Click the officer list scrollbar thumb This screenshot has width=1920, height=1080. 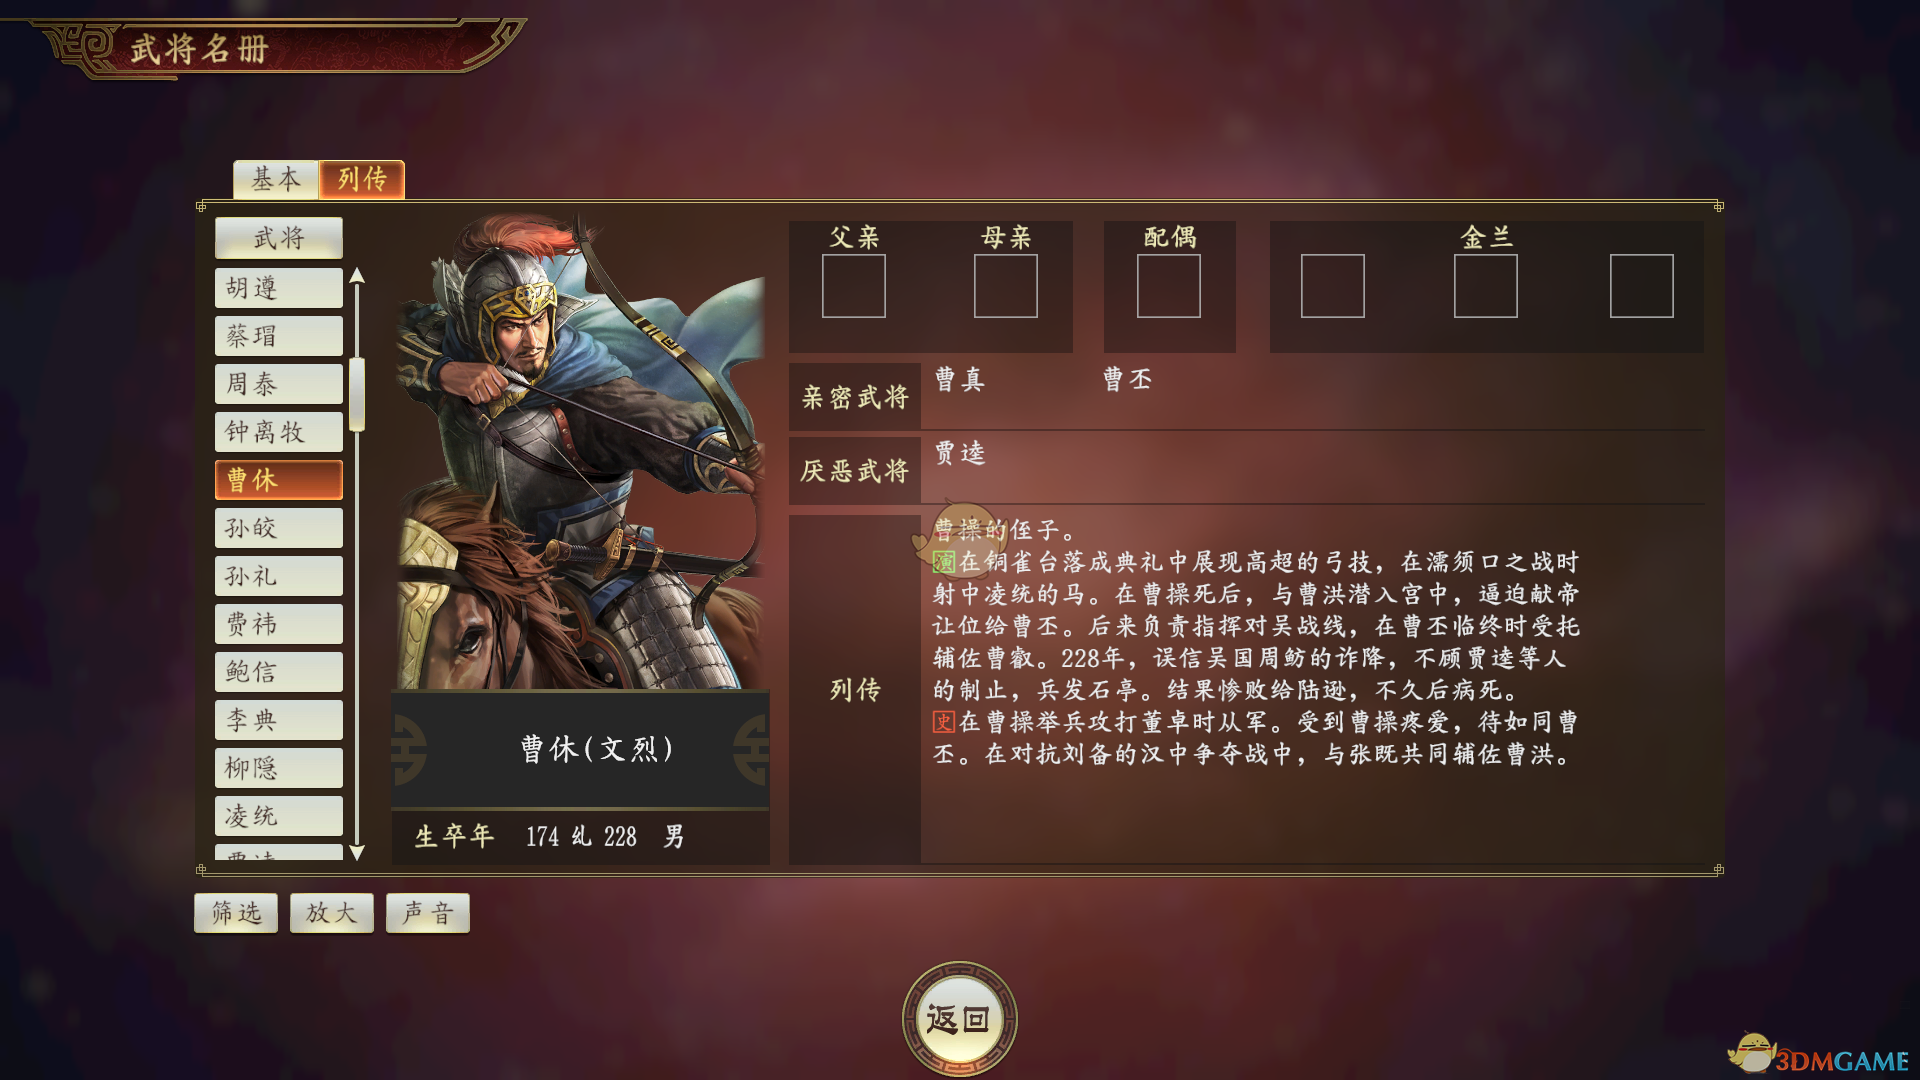pyautogui.click(x=357, y=394)
